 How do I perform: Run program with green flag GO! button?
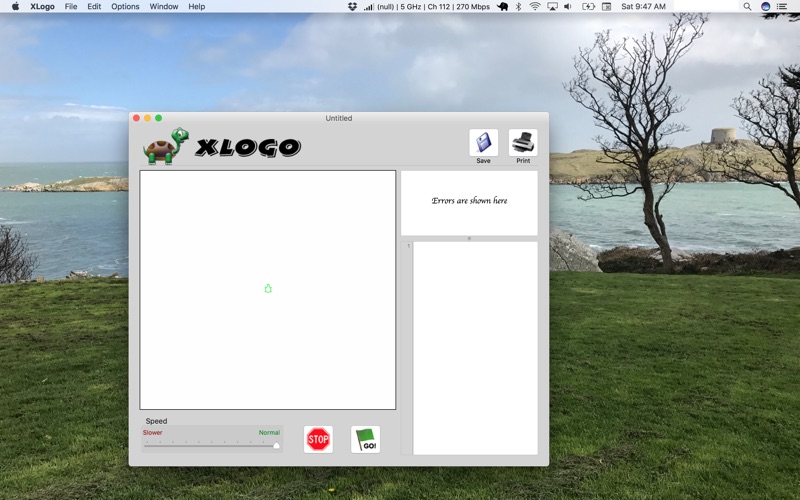365,439
